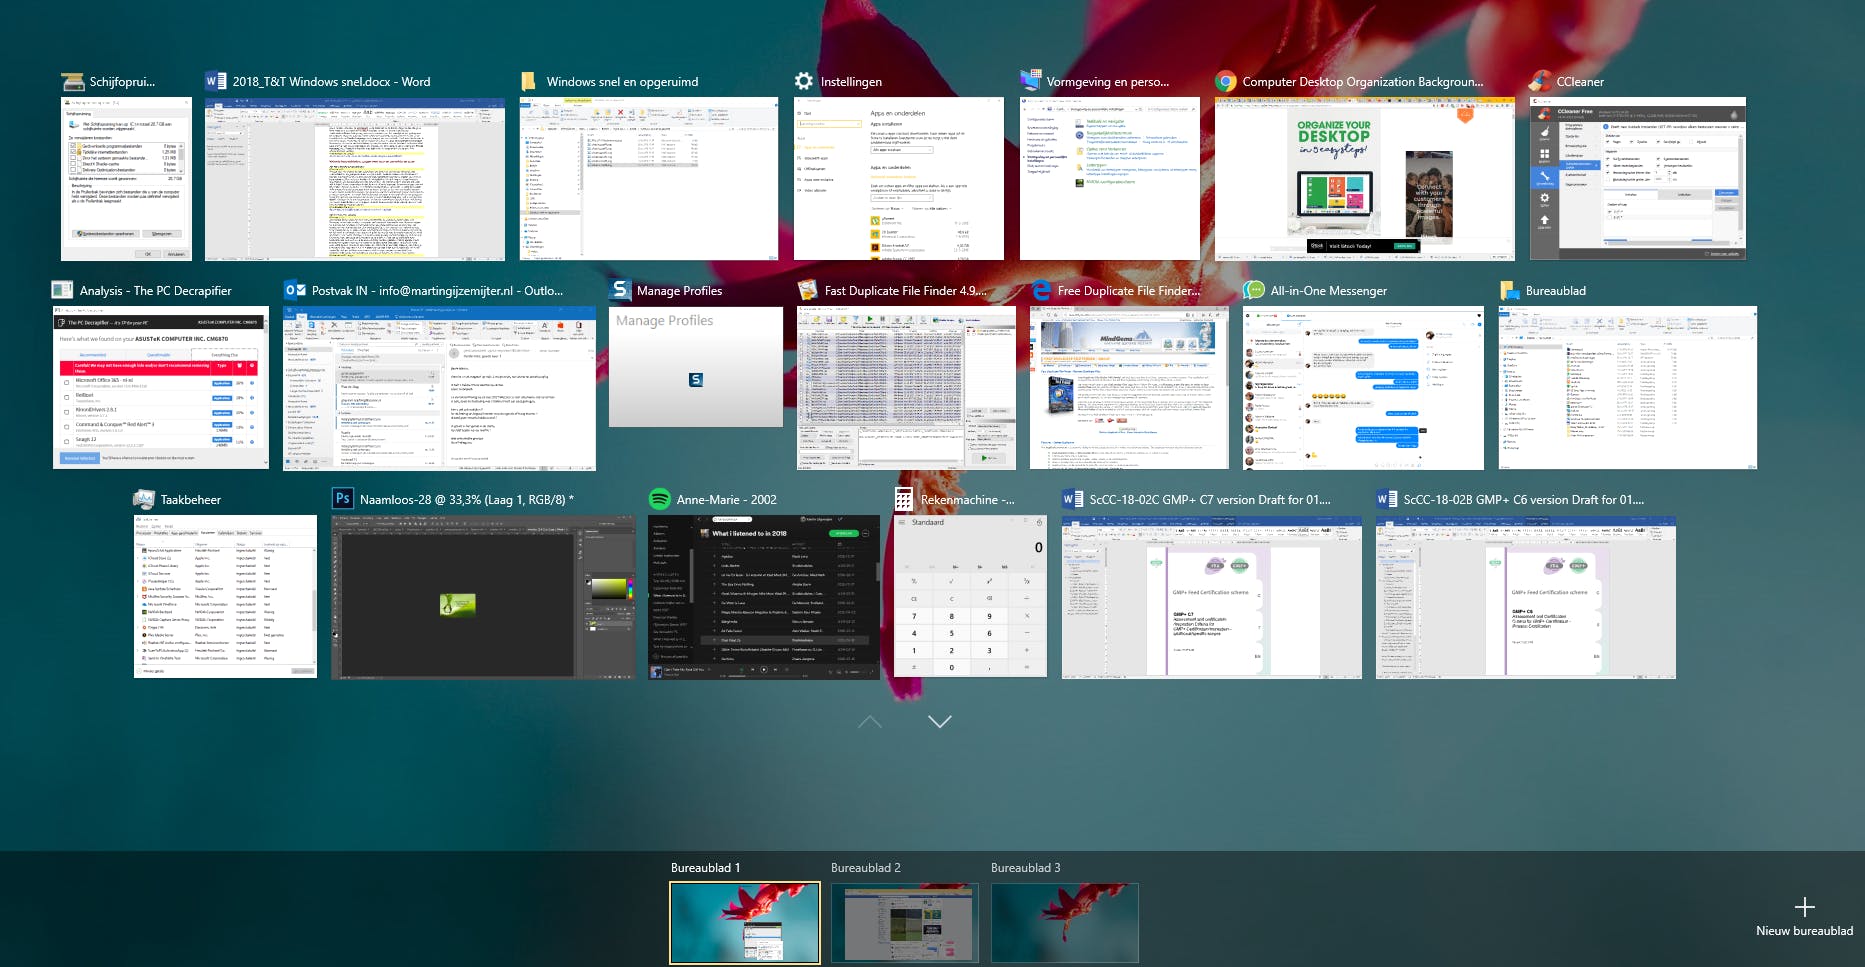Open the Vormgeving en perso... window preview
This screenshot has width=1865, height=967.
[x=1110, y=179]
